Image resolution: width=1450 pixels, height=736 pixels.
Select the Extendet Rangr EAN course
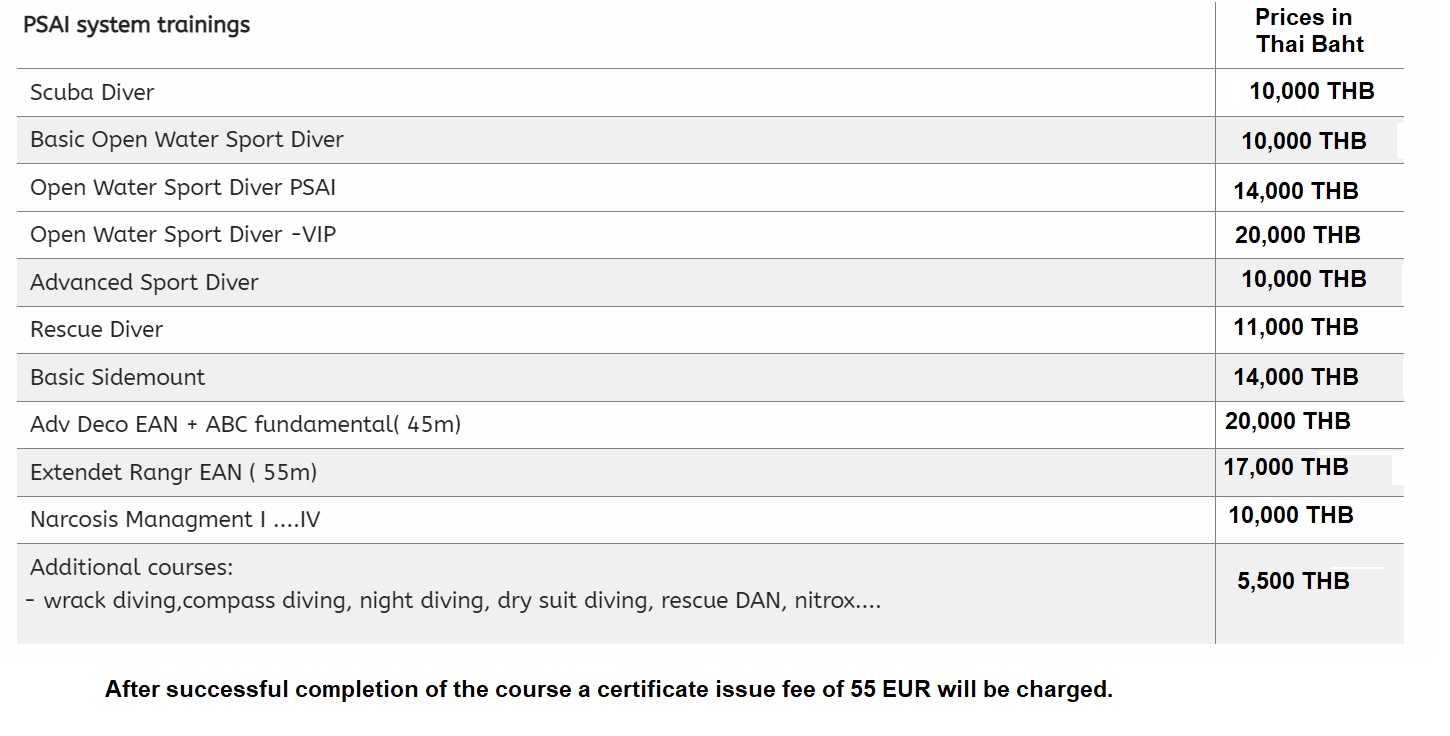pos(173,473)
